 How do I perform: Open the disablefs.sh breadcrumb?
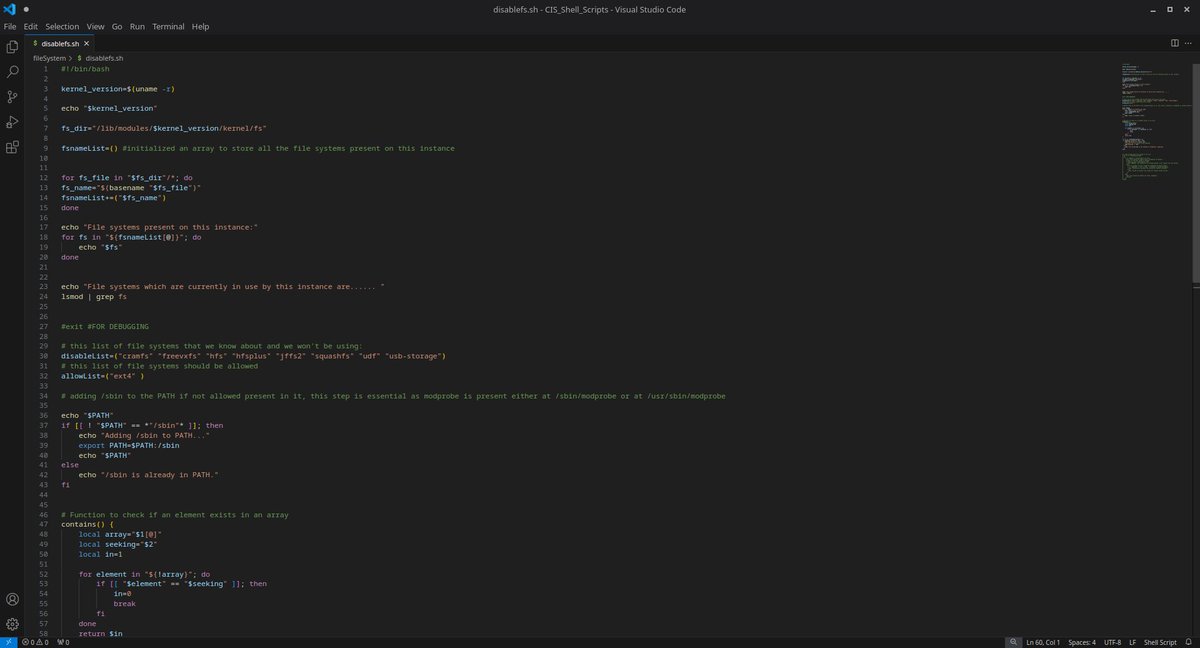[103, 58]
